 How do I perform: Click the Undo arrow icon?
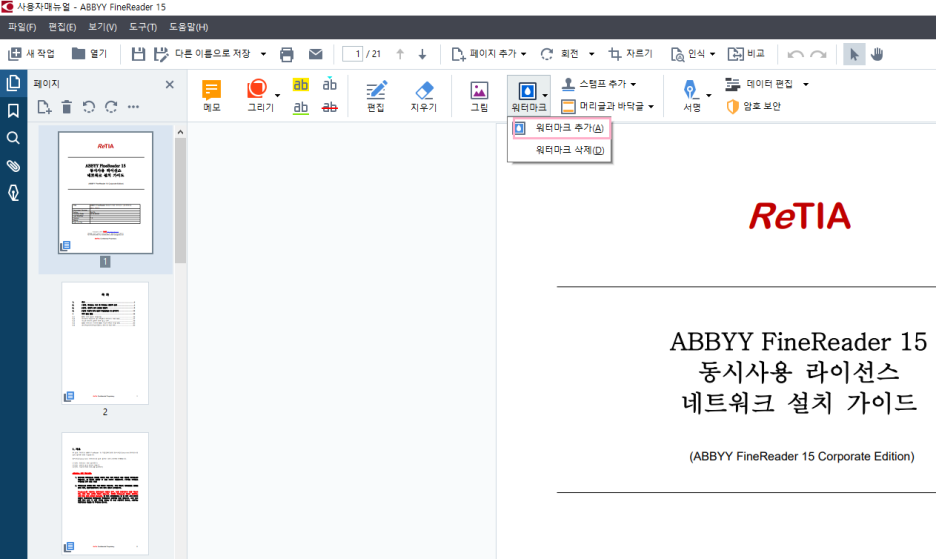[x=795, y=54]
